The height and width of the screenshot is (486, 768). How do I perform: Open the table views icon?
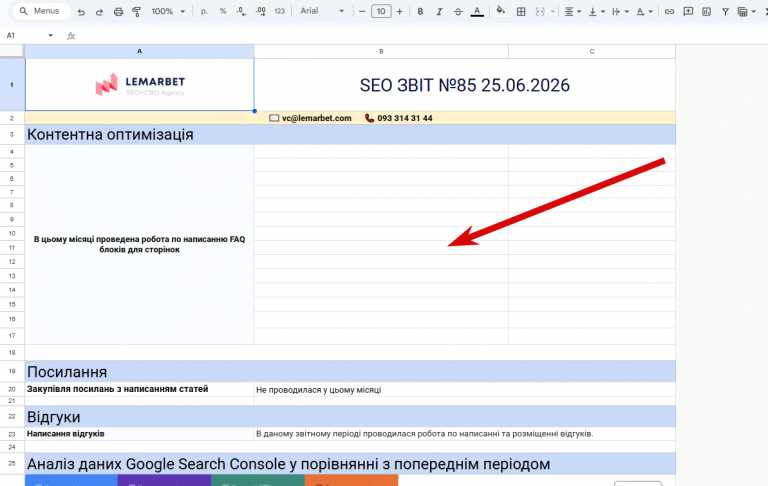pos(743,11)
